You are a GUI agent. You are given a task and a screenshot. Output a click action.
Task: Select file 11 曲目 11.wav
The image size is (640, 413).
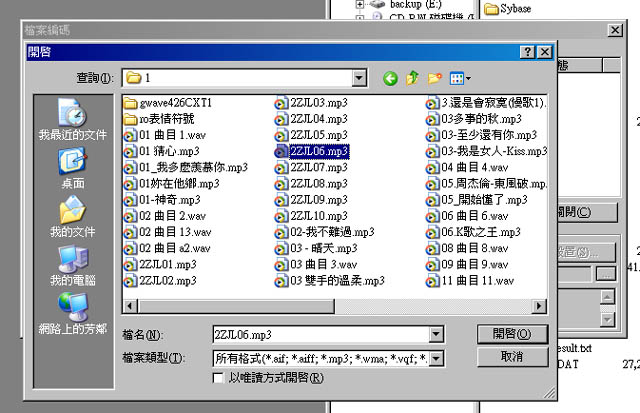coord(470,281)
